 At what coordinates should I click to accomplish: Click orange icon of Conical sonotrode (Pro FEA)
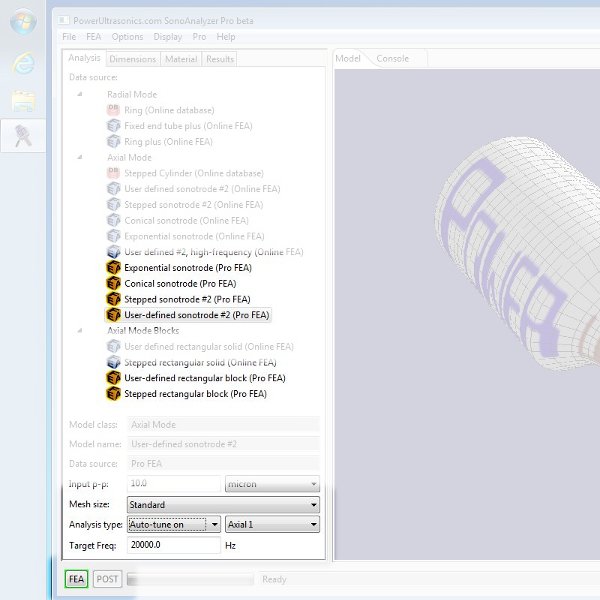click(x=113, y=284)
